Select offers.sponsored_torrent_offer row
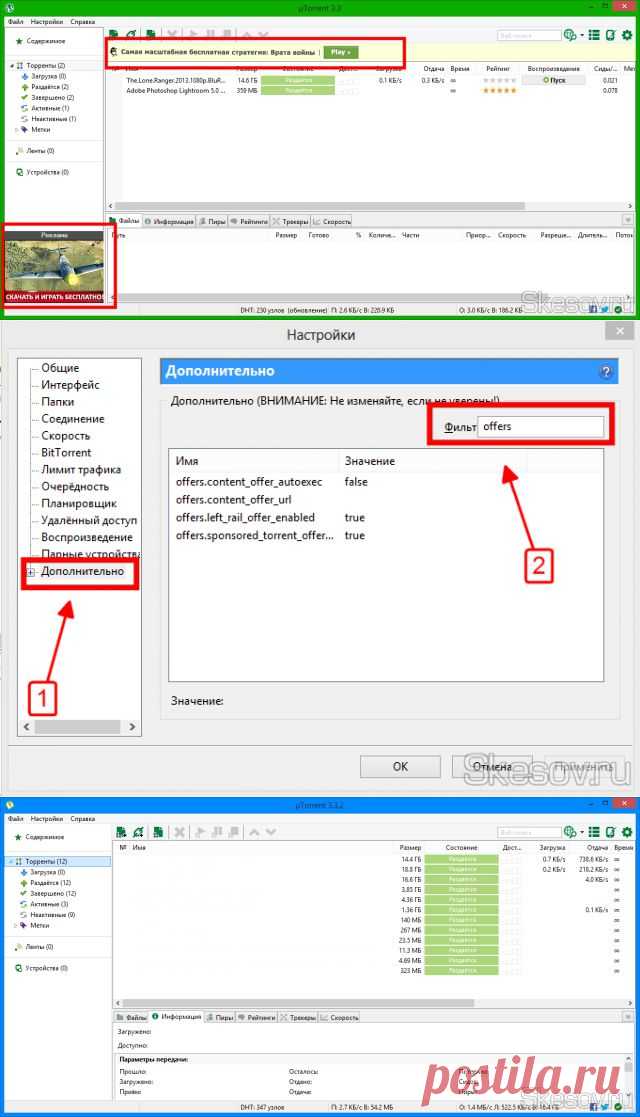 386,535
